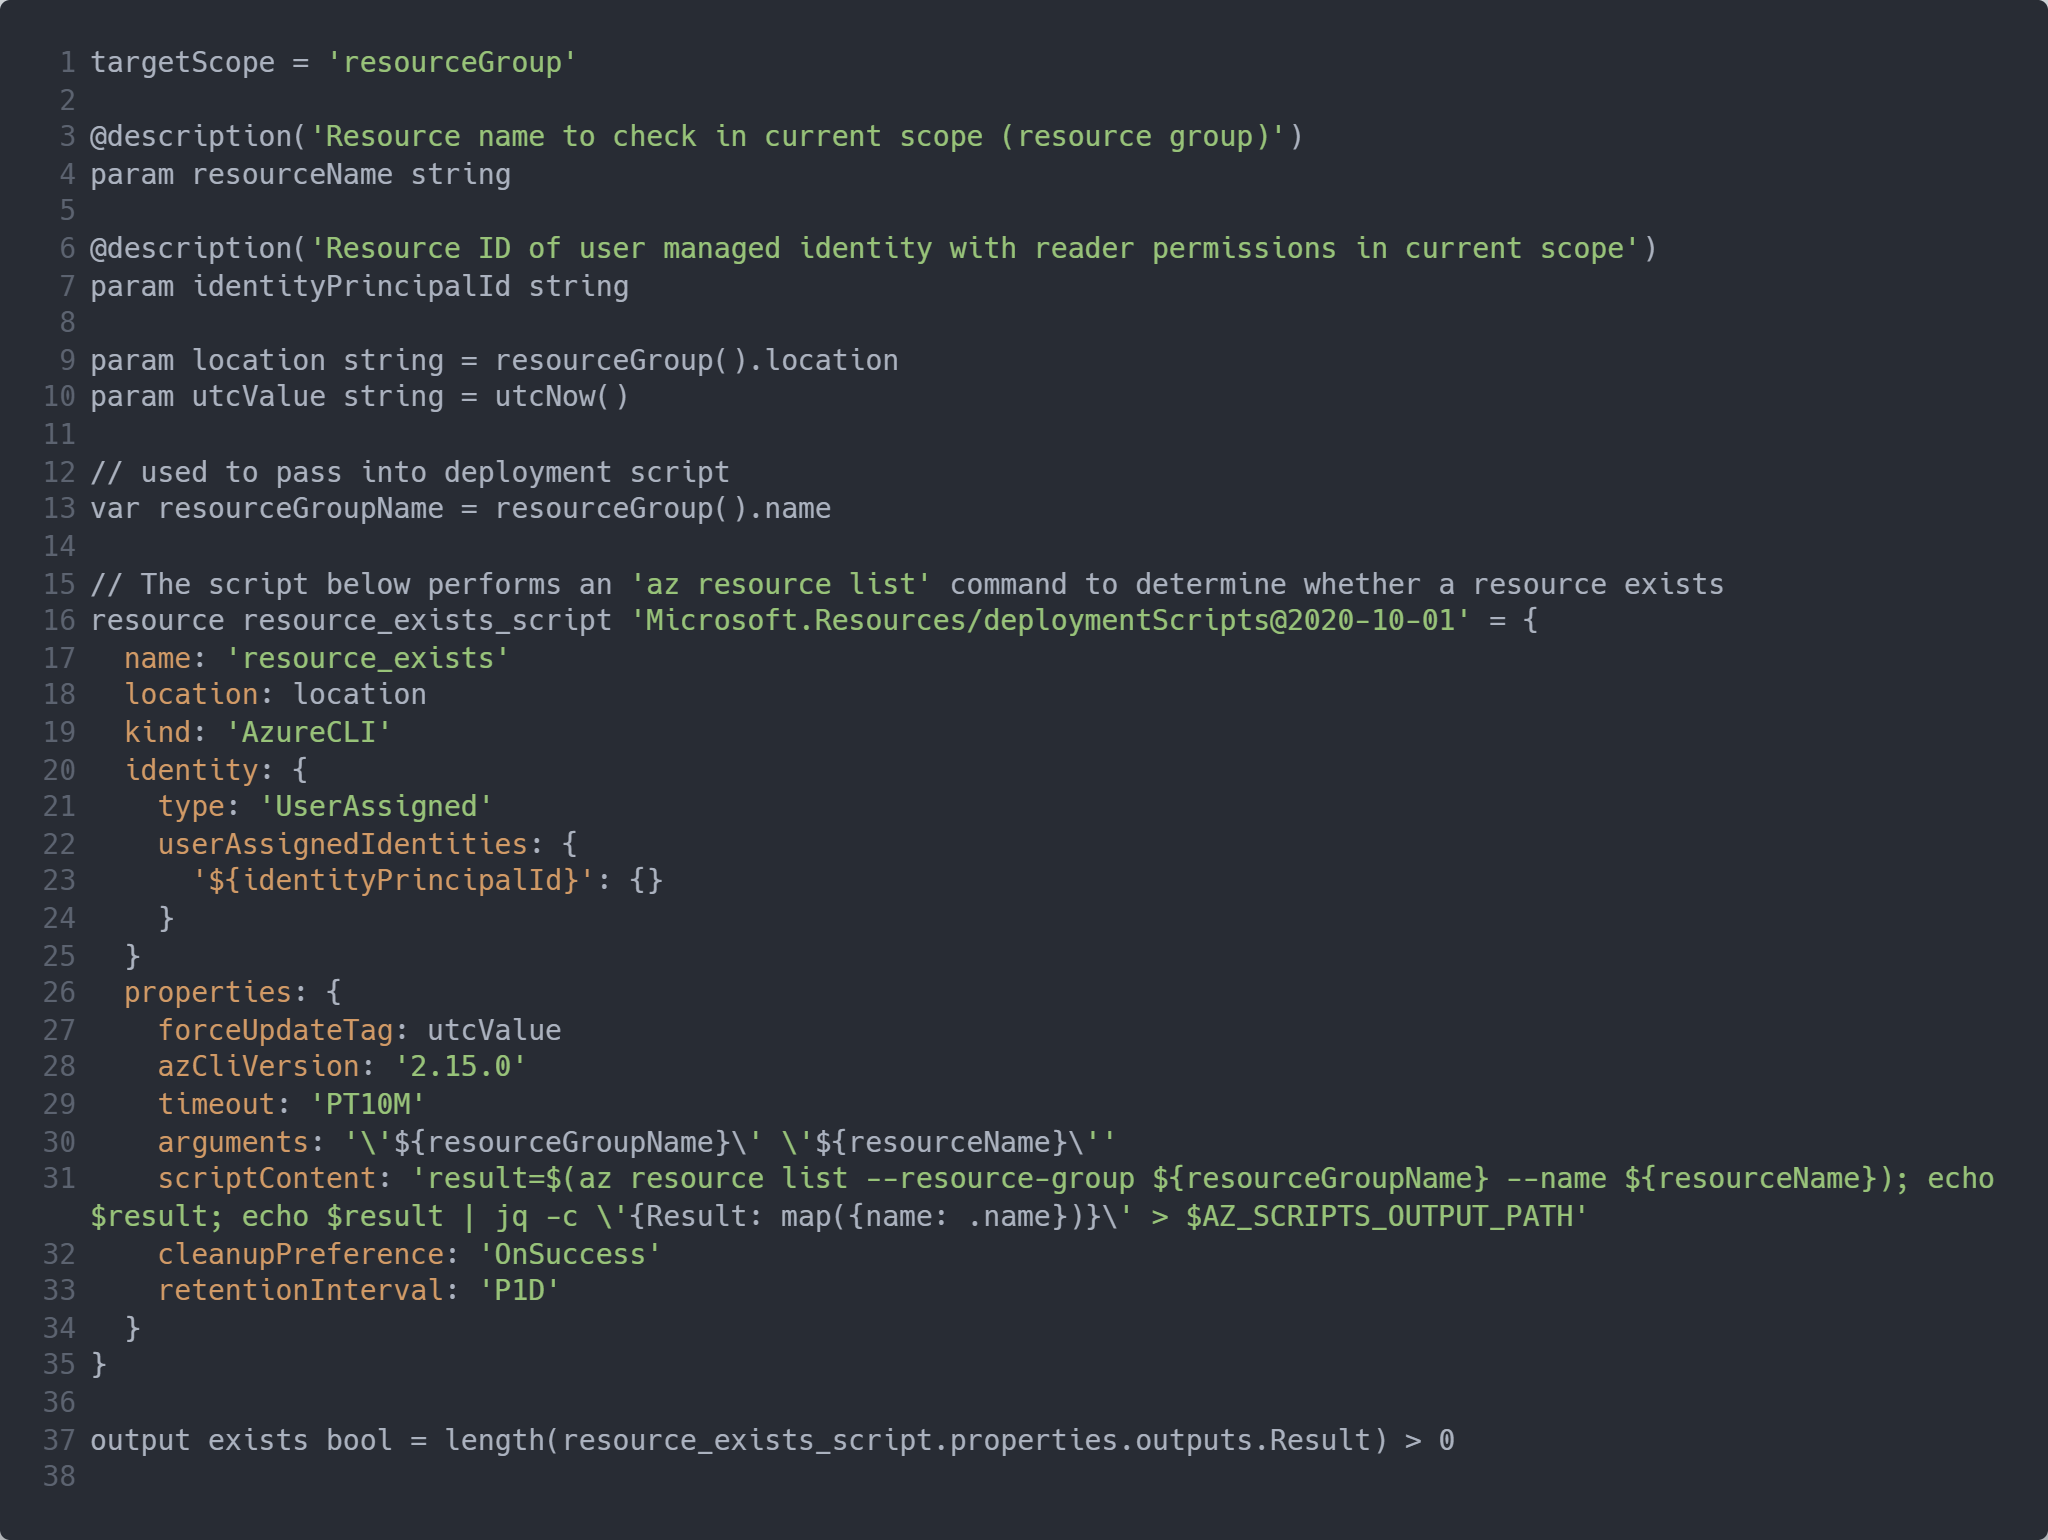Click the 'resourceGroup' string on line 1
Screen dimensions: 2048x1540
click(451, 63)
